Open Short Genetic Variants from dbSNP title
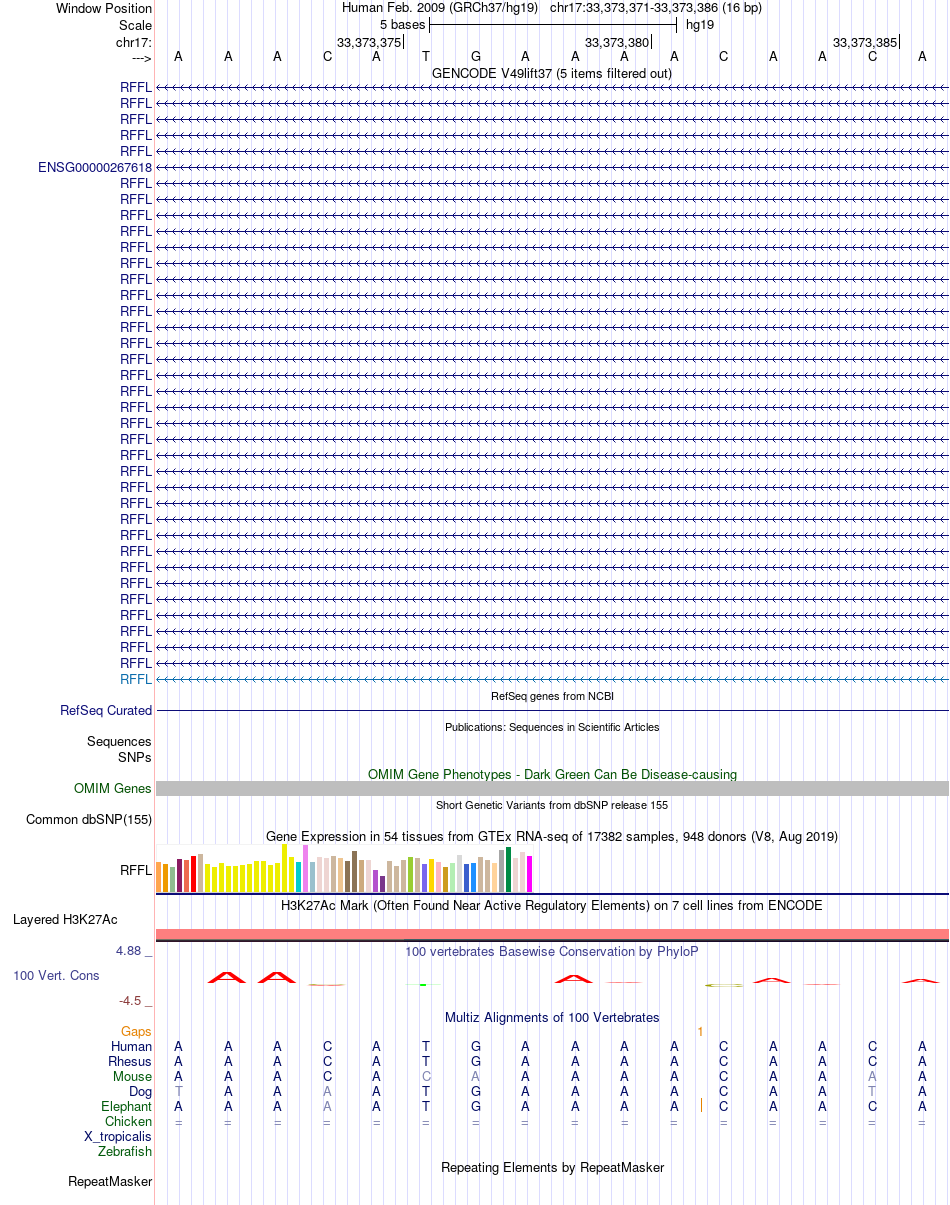 pyautogui.click(x=552, y=805)
